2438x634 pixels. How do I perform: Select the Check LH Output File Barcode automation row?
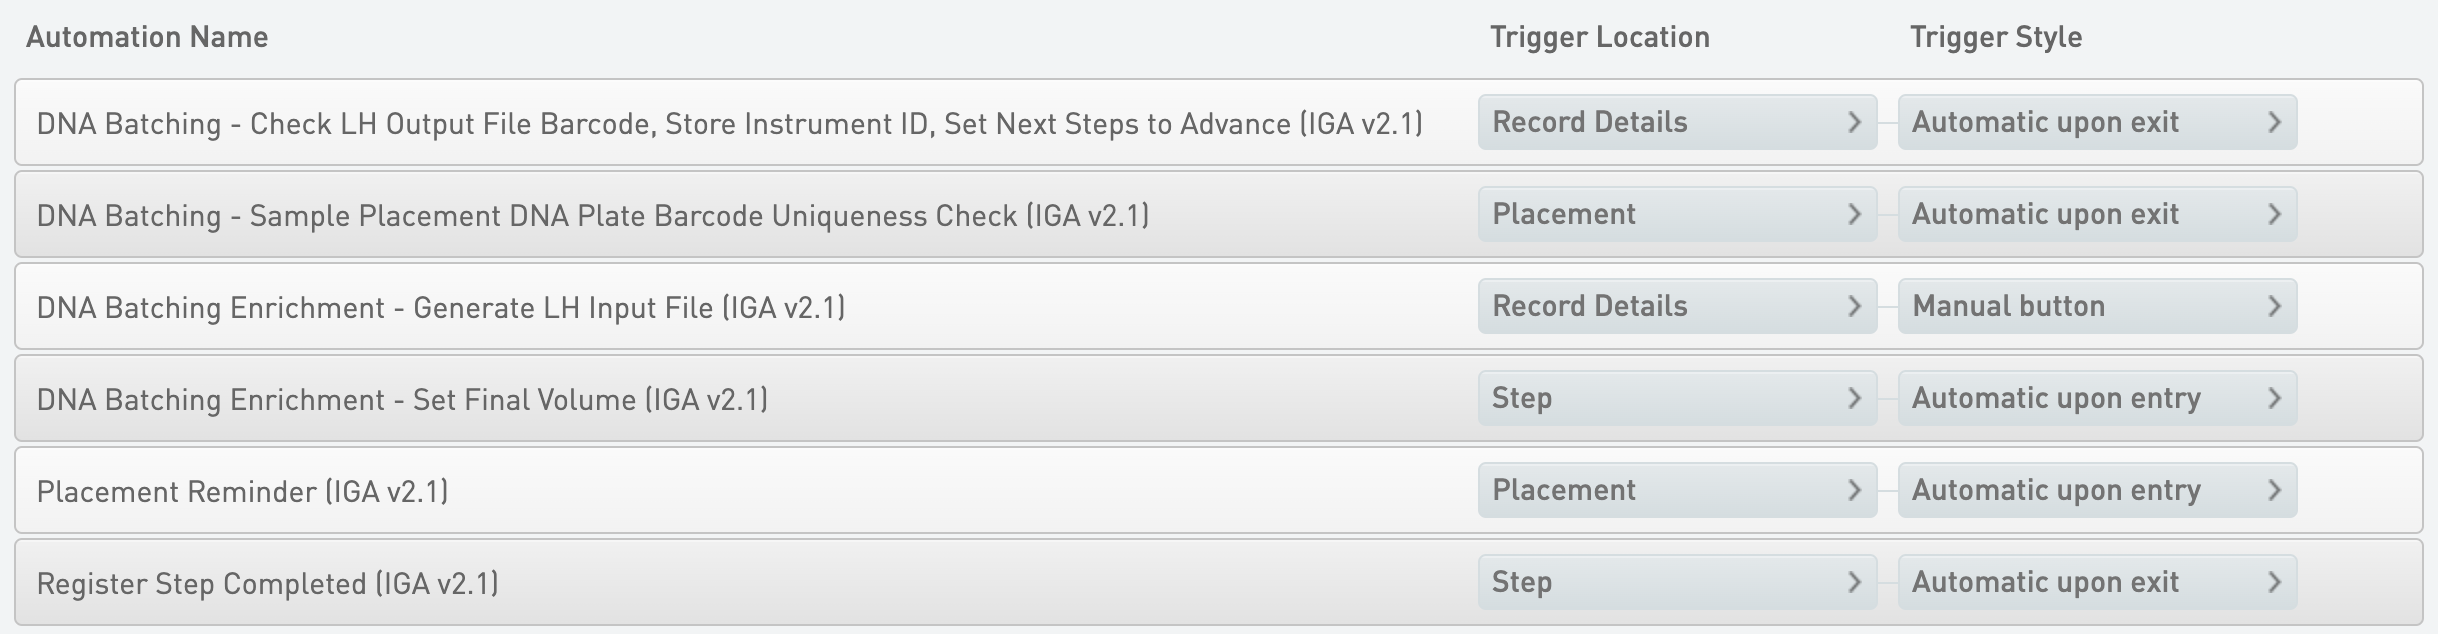pyautogui.click(x=728, y=123)
